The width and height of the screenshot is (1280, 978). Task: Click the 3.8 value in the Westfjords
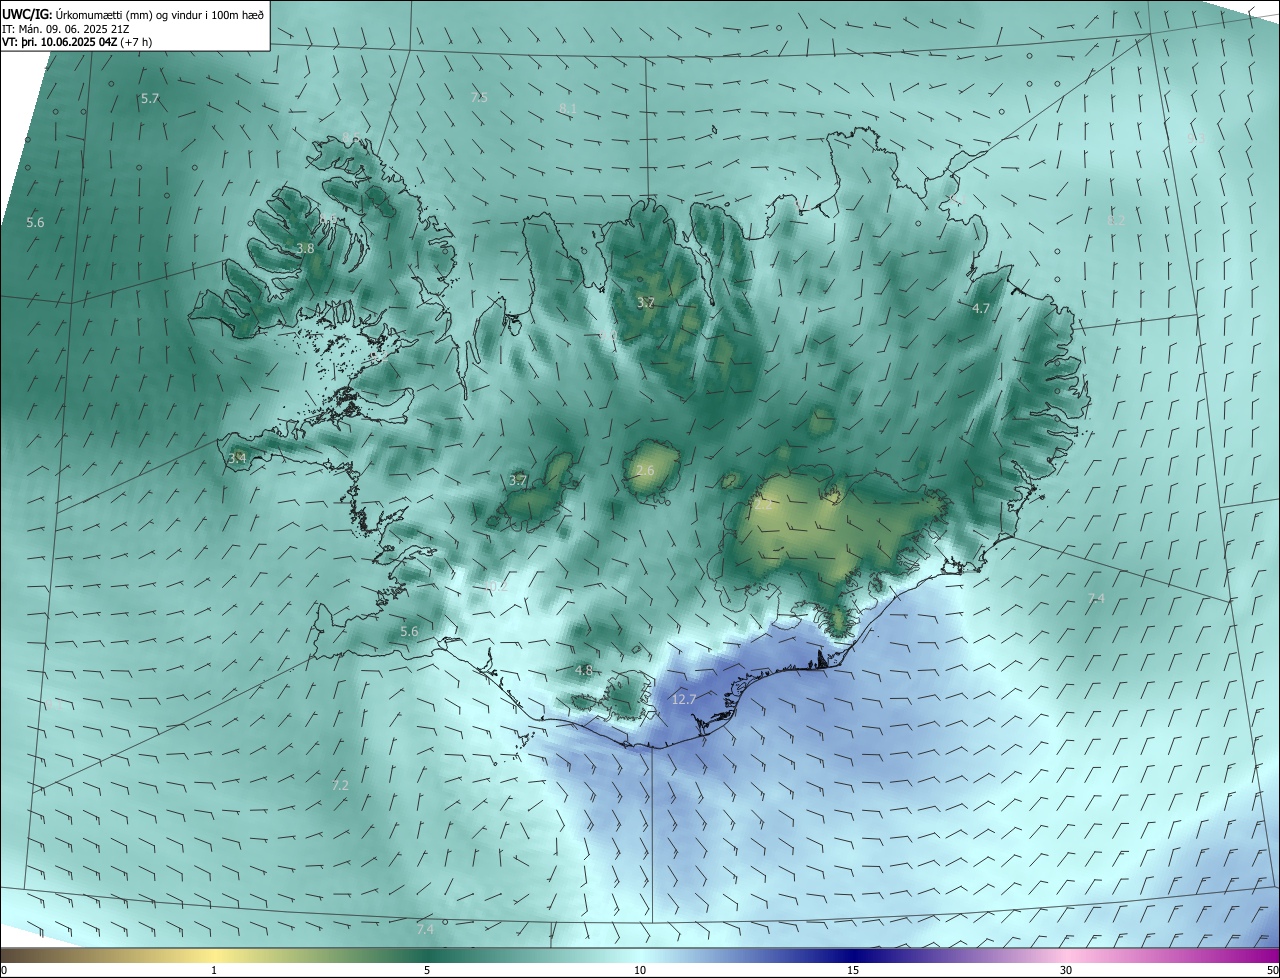coord(306,248)
